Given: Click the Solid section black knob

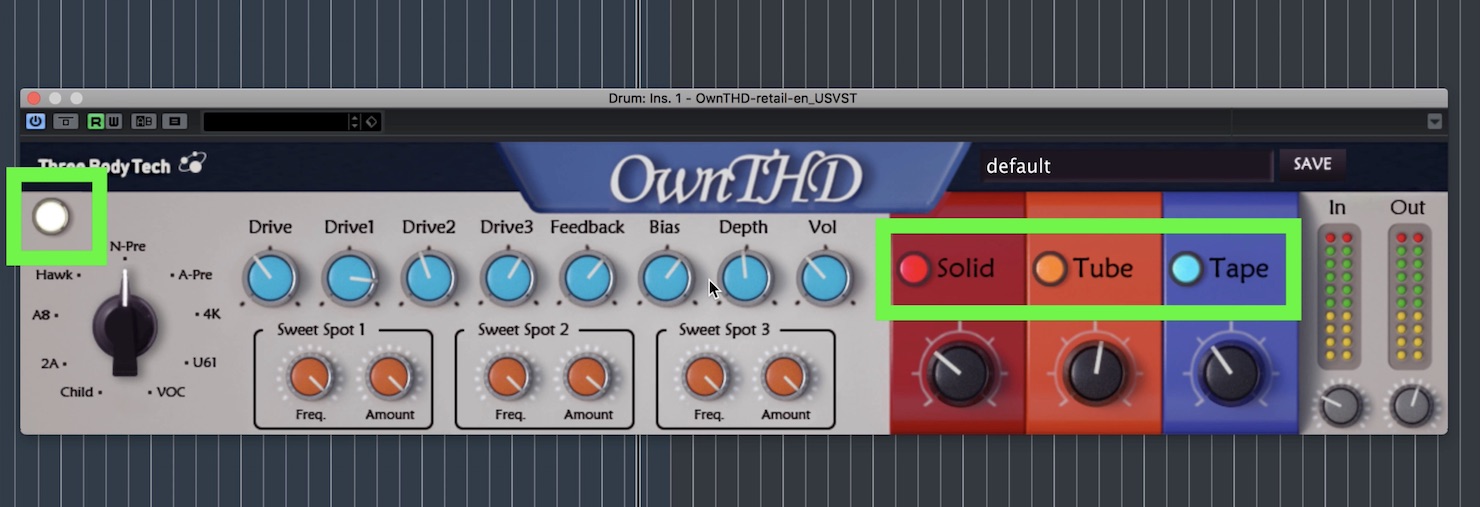Looking at the screenshot, I should point(959,373).
